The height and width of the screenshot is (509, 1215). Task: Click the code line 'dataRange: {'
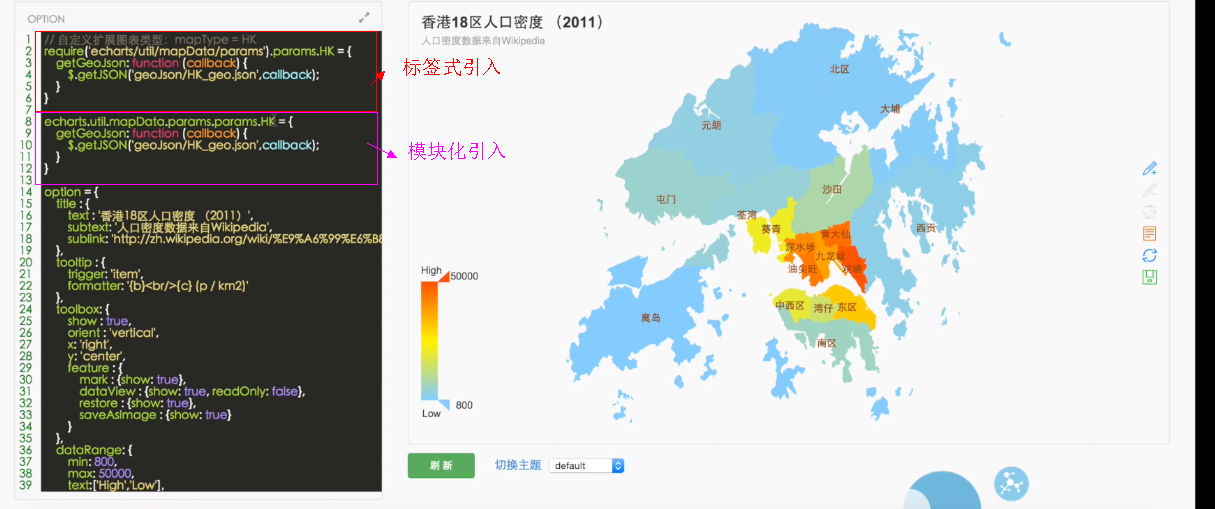92,450
